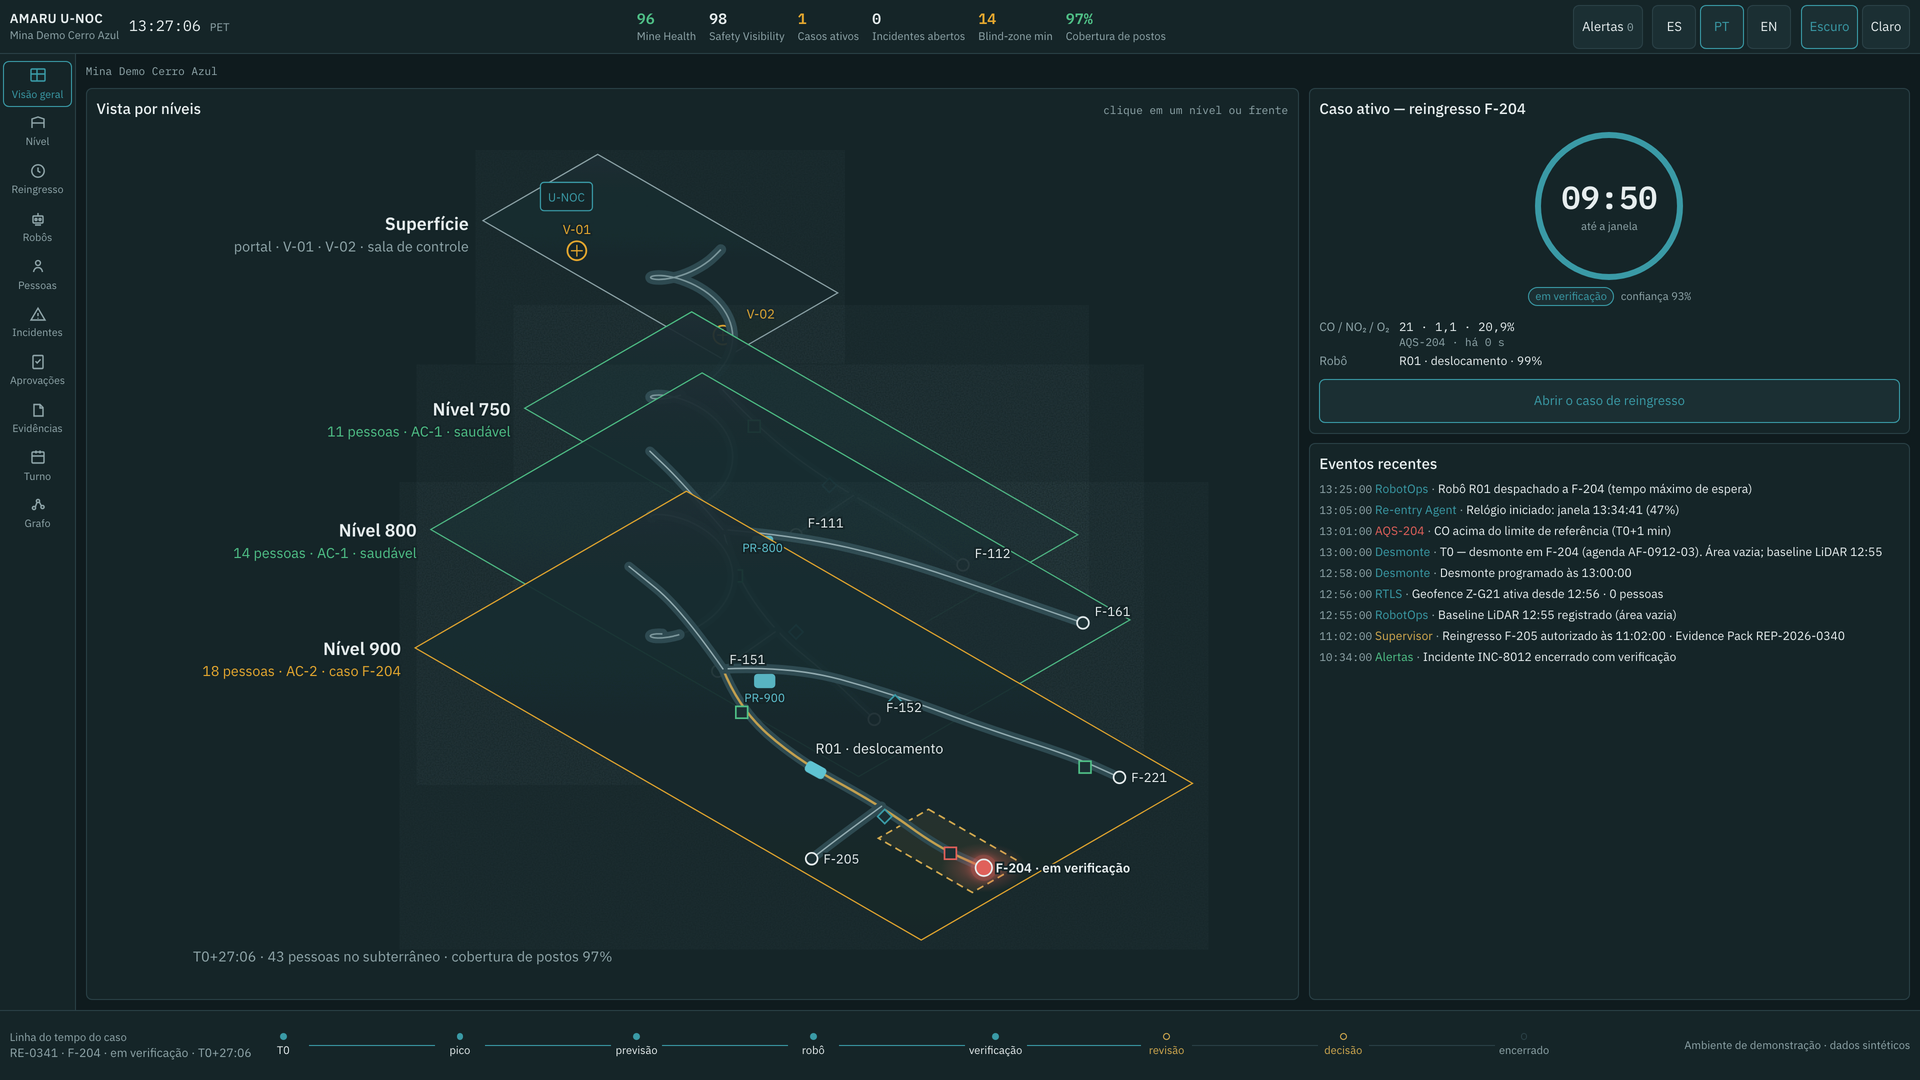Click the 13:01:00 AQS-204 event row
1920x1080 pixels.
pyautogui.click(x=1609, y=531)
